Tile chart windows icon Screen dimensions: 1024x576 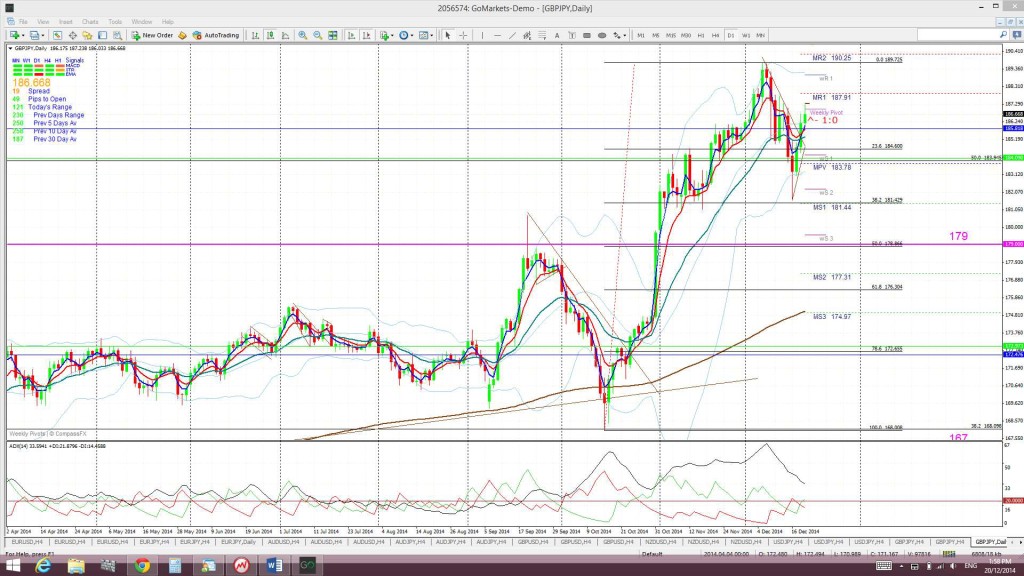coord(332,35)
